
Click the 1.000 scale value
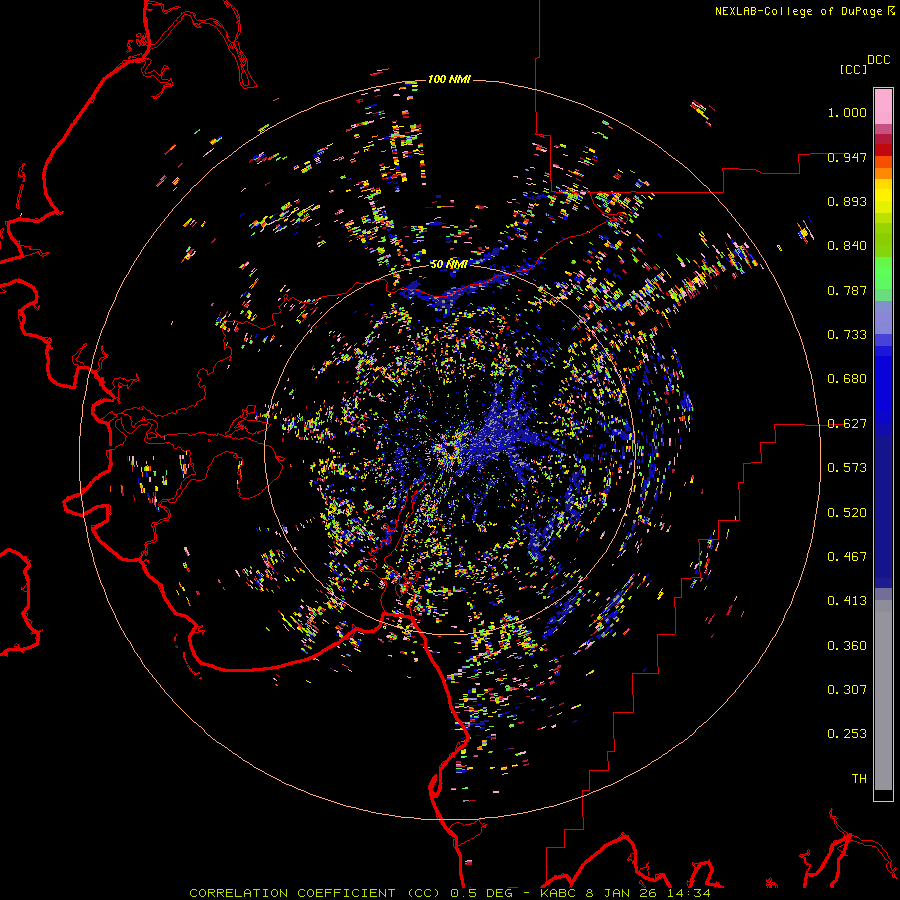coord(847,112)
